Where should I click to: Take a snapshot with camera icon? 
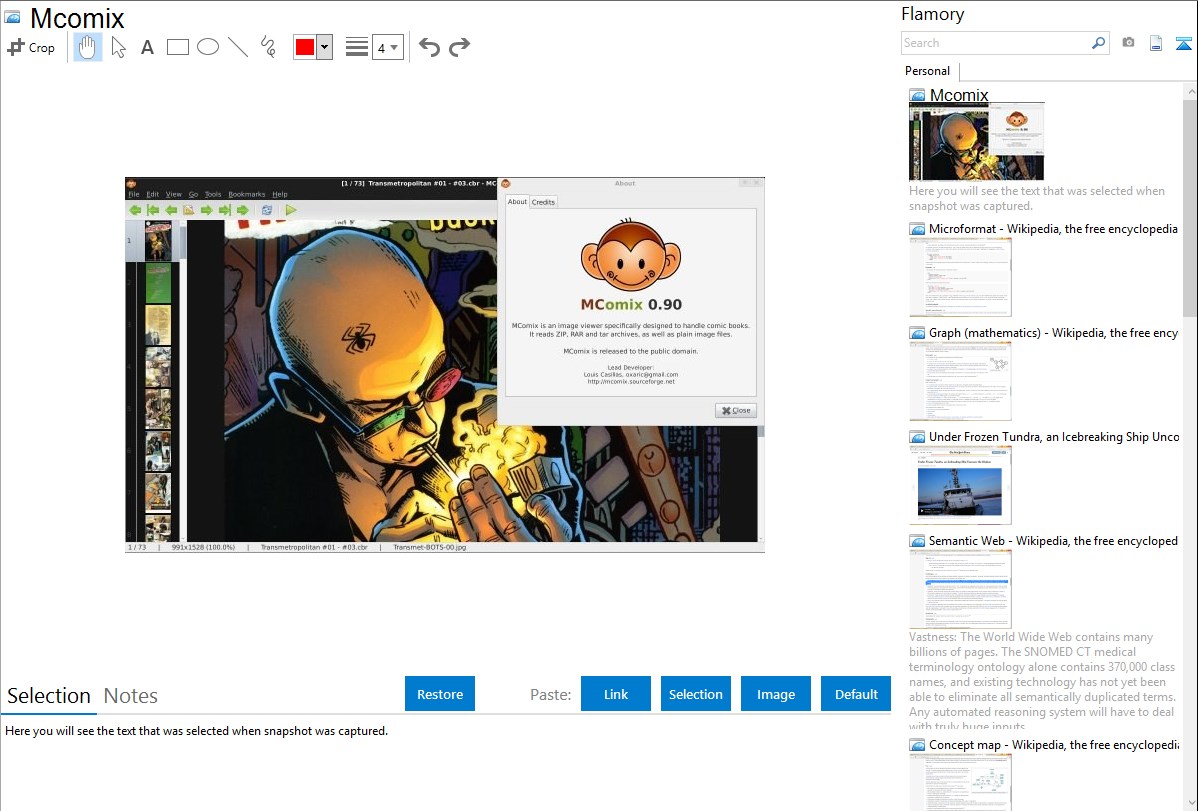click(1128, 43)
